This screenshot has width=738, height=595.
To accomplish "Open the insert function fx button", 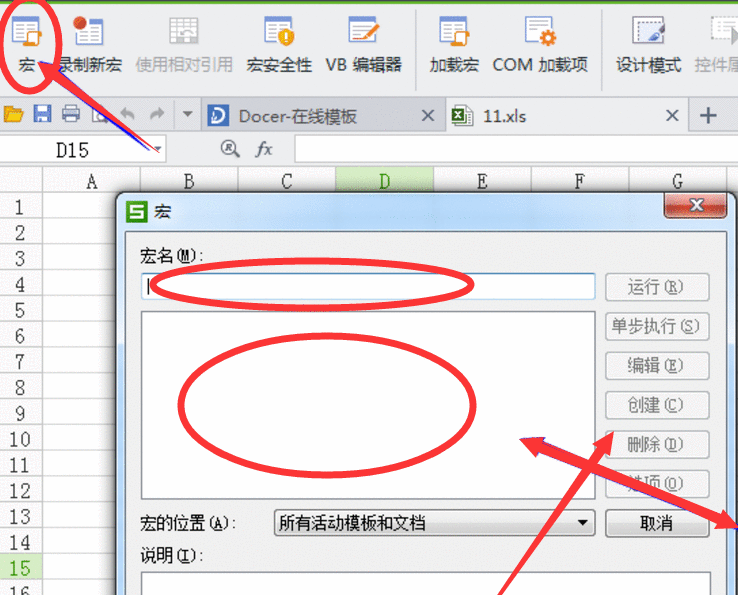I will (x=264, y=149).
